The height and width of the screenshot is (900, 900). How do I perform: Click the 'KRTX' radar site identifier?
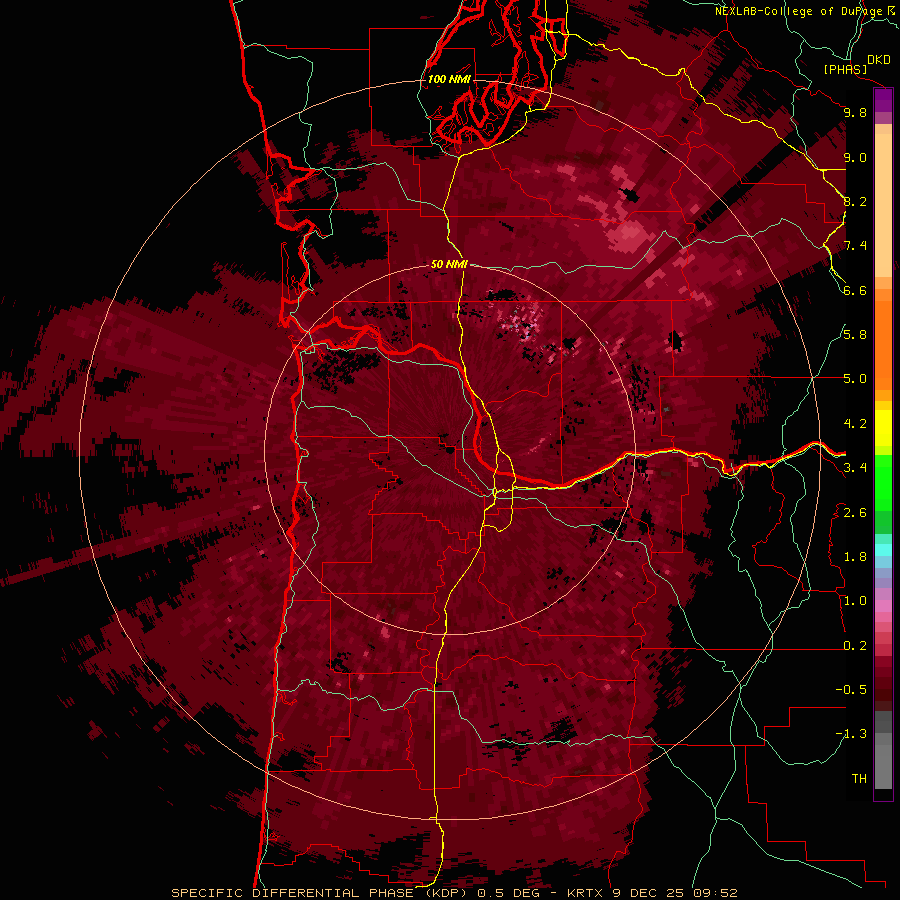click(x=584, y=893)
